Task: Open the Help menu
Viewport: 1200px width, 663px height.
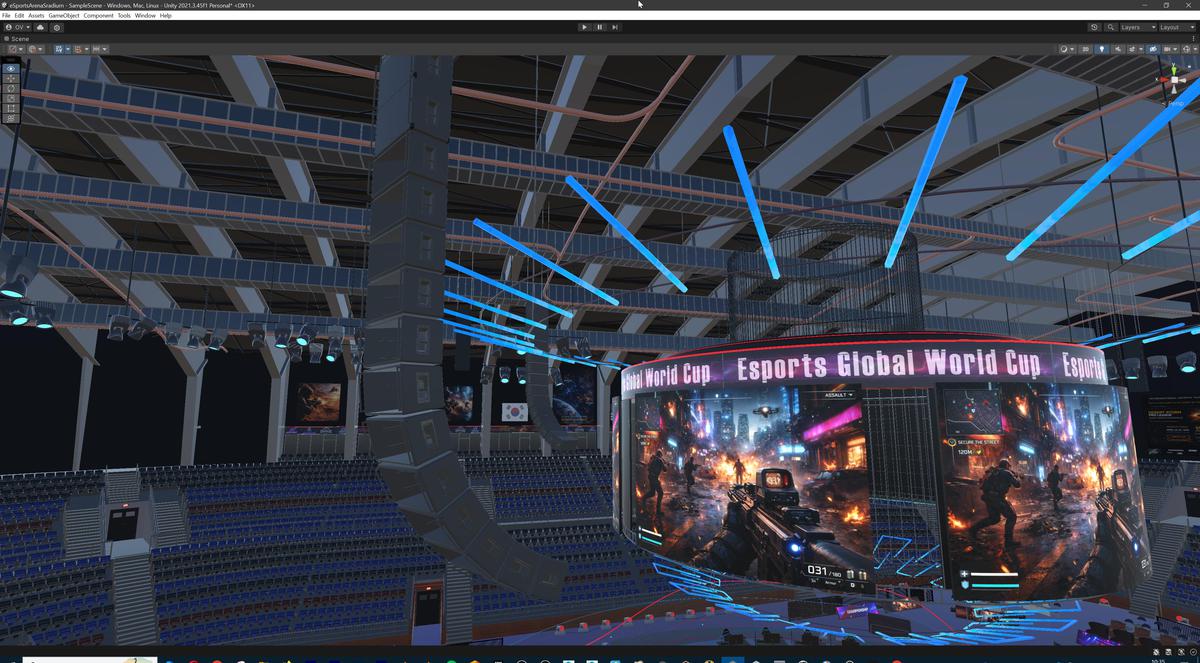Action: (x=166, y=16)
